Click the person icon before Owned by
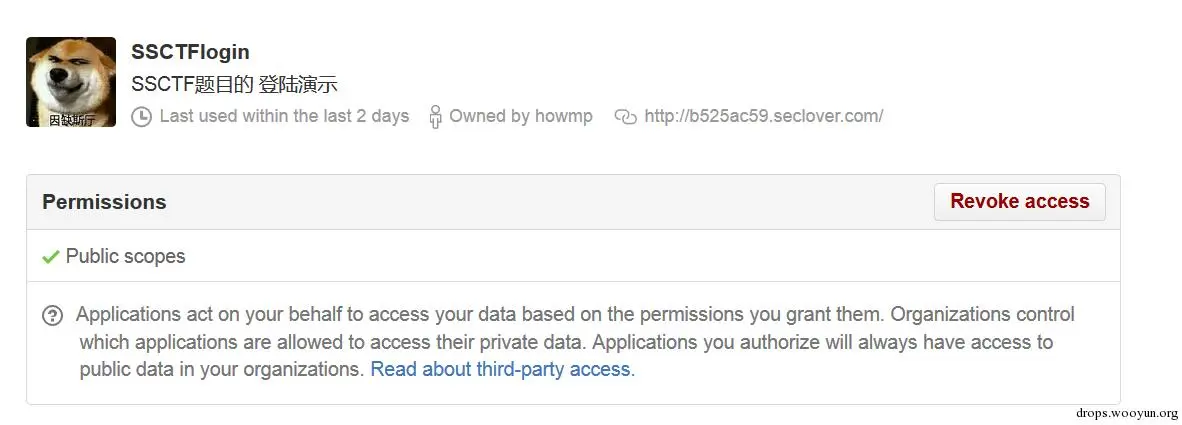The height and width of the screenshot is (425, 1182). pyautogui.click(x=435, y=117)
